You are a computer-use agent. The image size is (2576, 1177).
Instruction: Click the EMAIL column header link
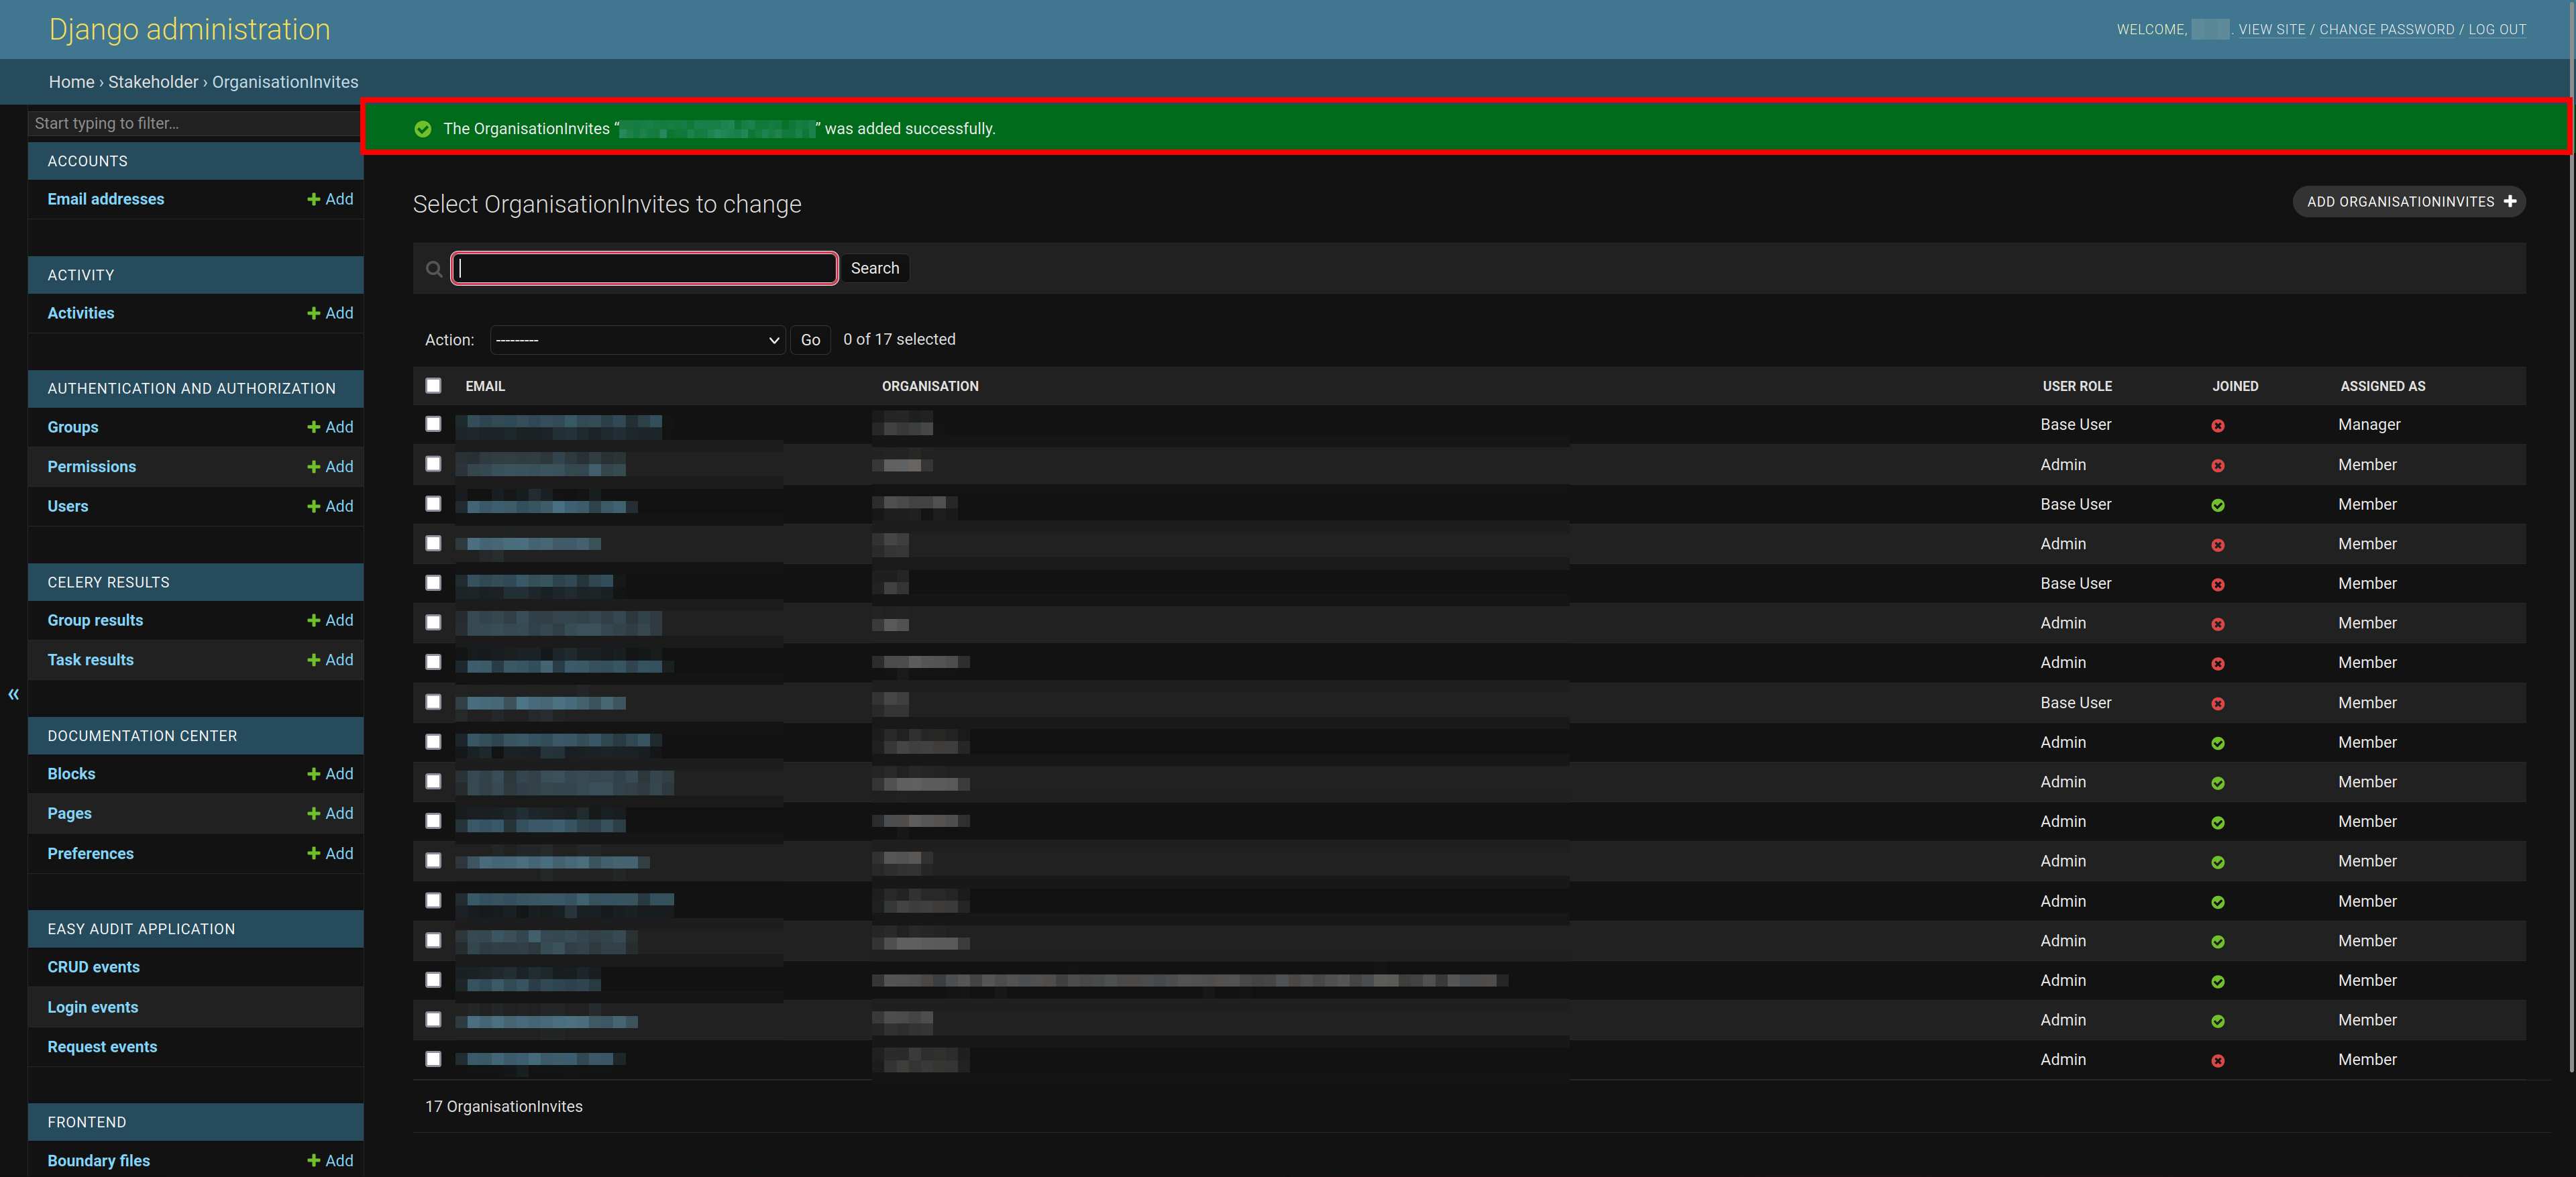(484, 384)
